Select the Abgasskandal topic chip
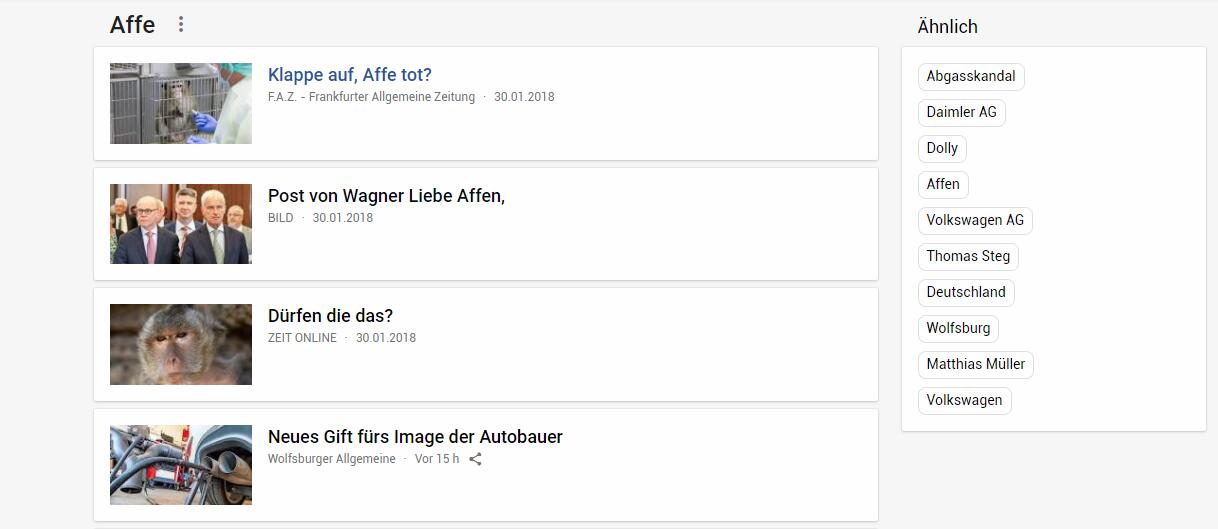The image size is (1218, 529). click(971, 76)
